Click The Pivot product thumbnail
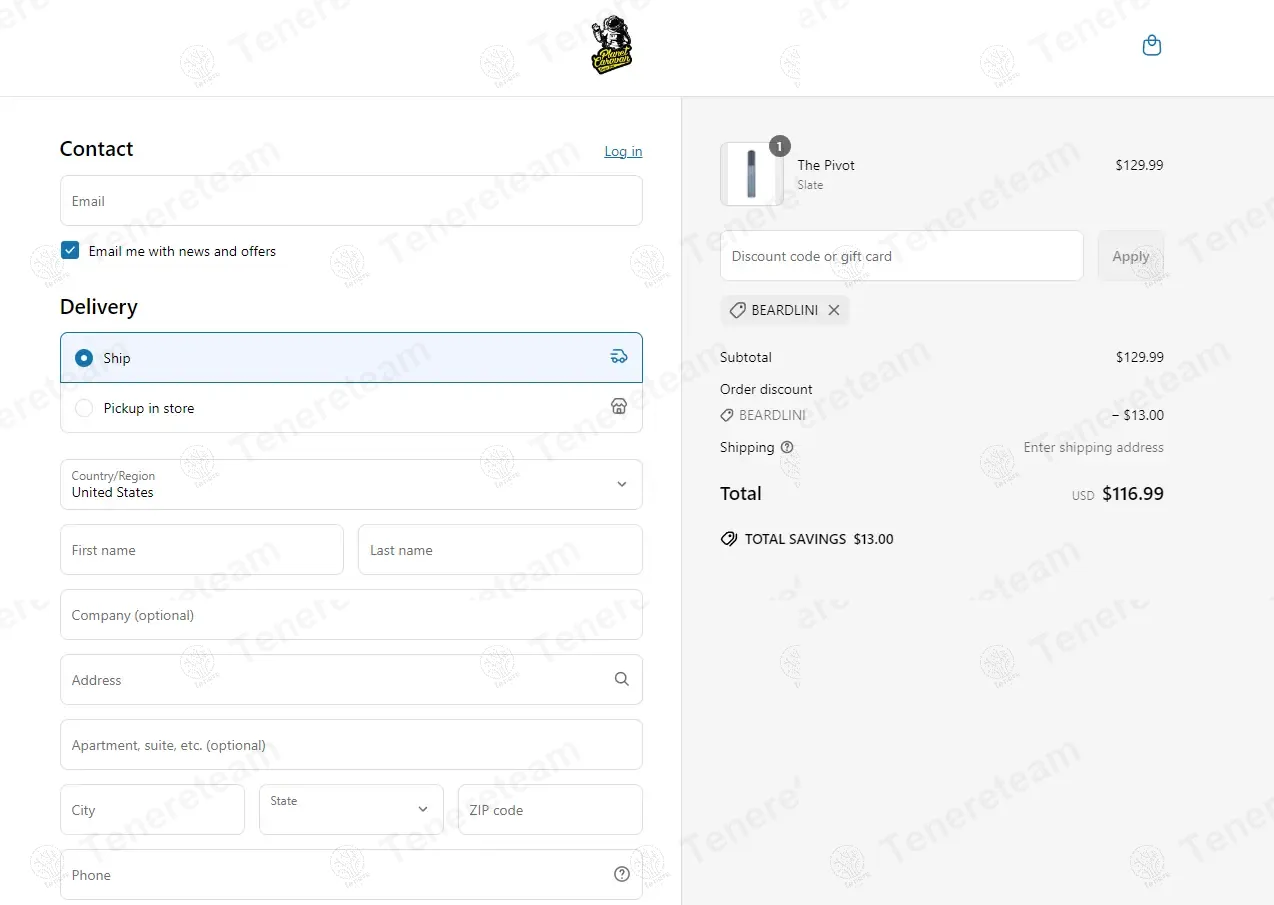 (x=752, y=174)
